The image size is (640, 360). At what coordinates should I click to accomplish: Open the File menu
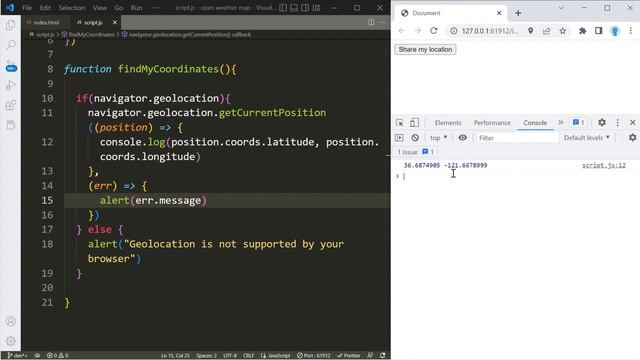(27, 8)
